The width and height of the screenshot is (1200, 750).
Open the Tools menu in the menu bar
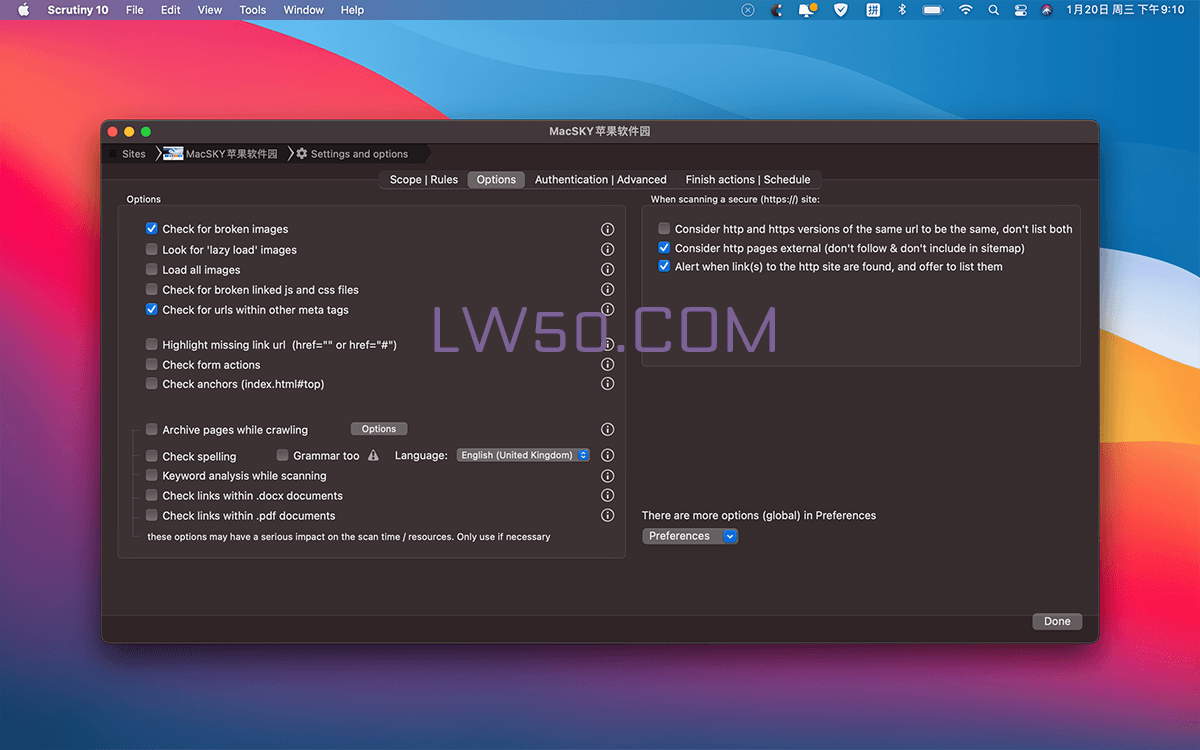(252, 10)
